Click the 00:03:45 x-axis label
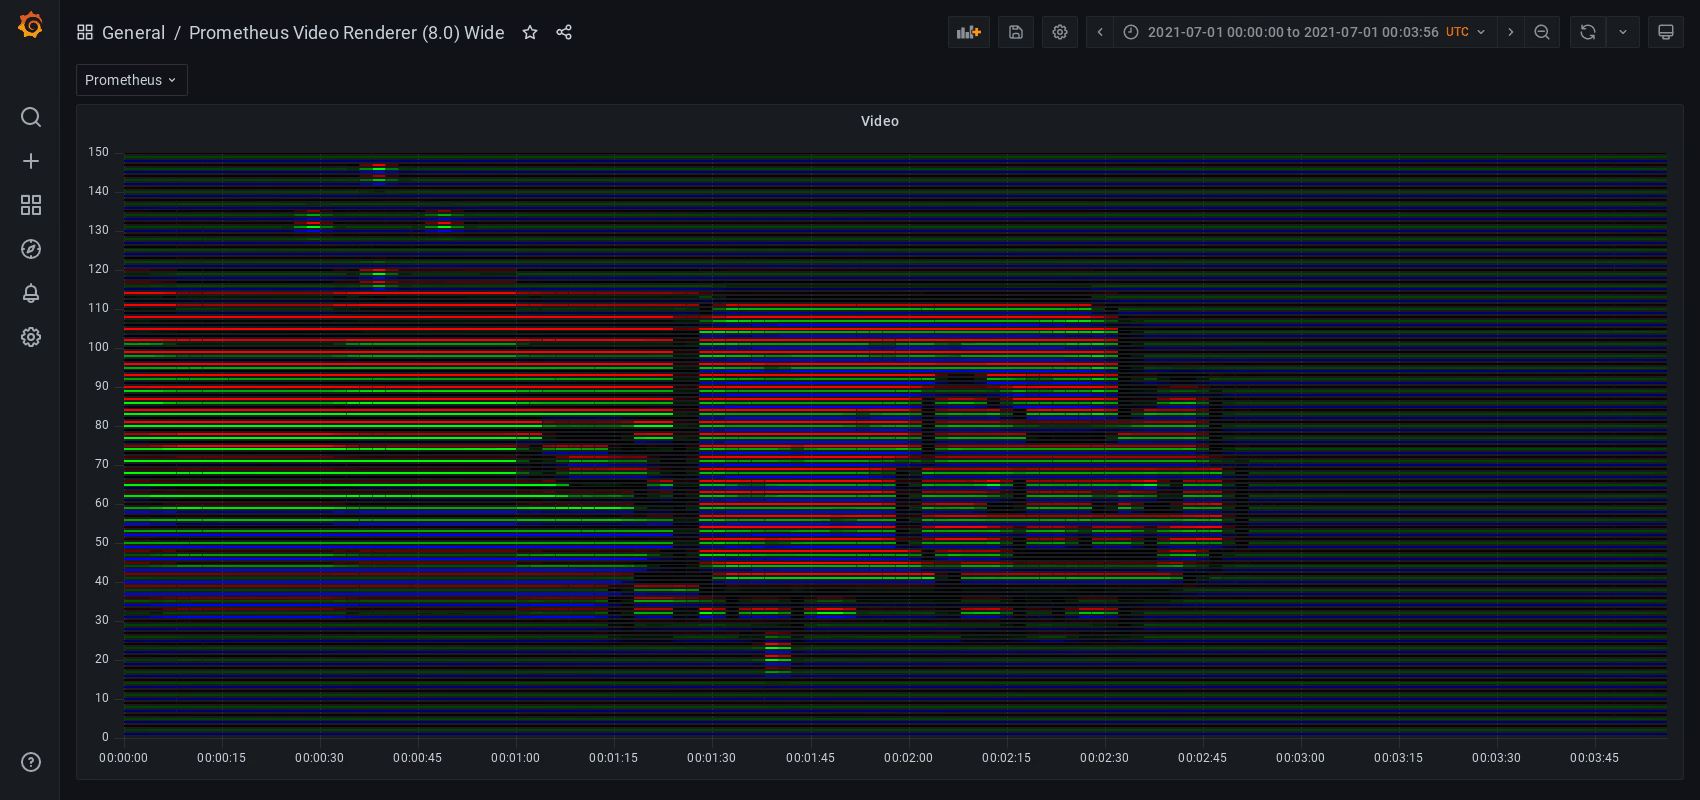Screen dimensions: 1700x800 (1594, 758)
